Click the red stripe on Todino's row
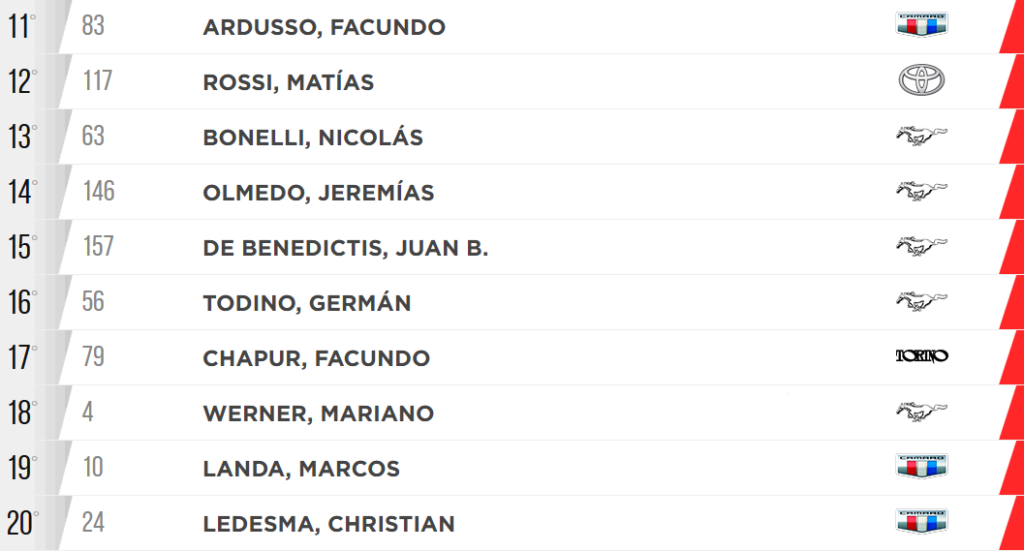The height and width of the screenshot is (551, 1024). coord(1012,302)
